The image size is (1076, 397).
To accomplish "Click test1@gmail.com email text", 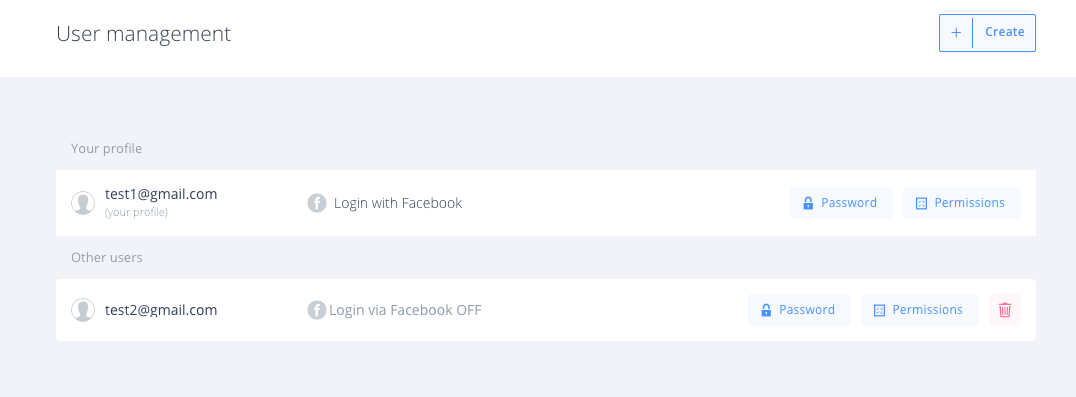I will click(x=161, y=194).
